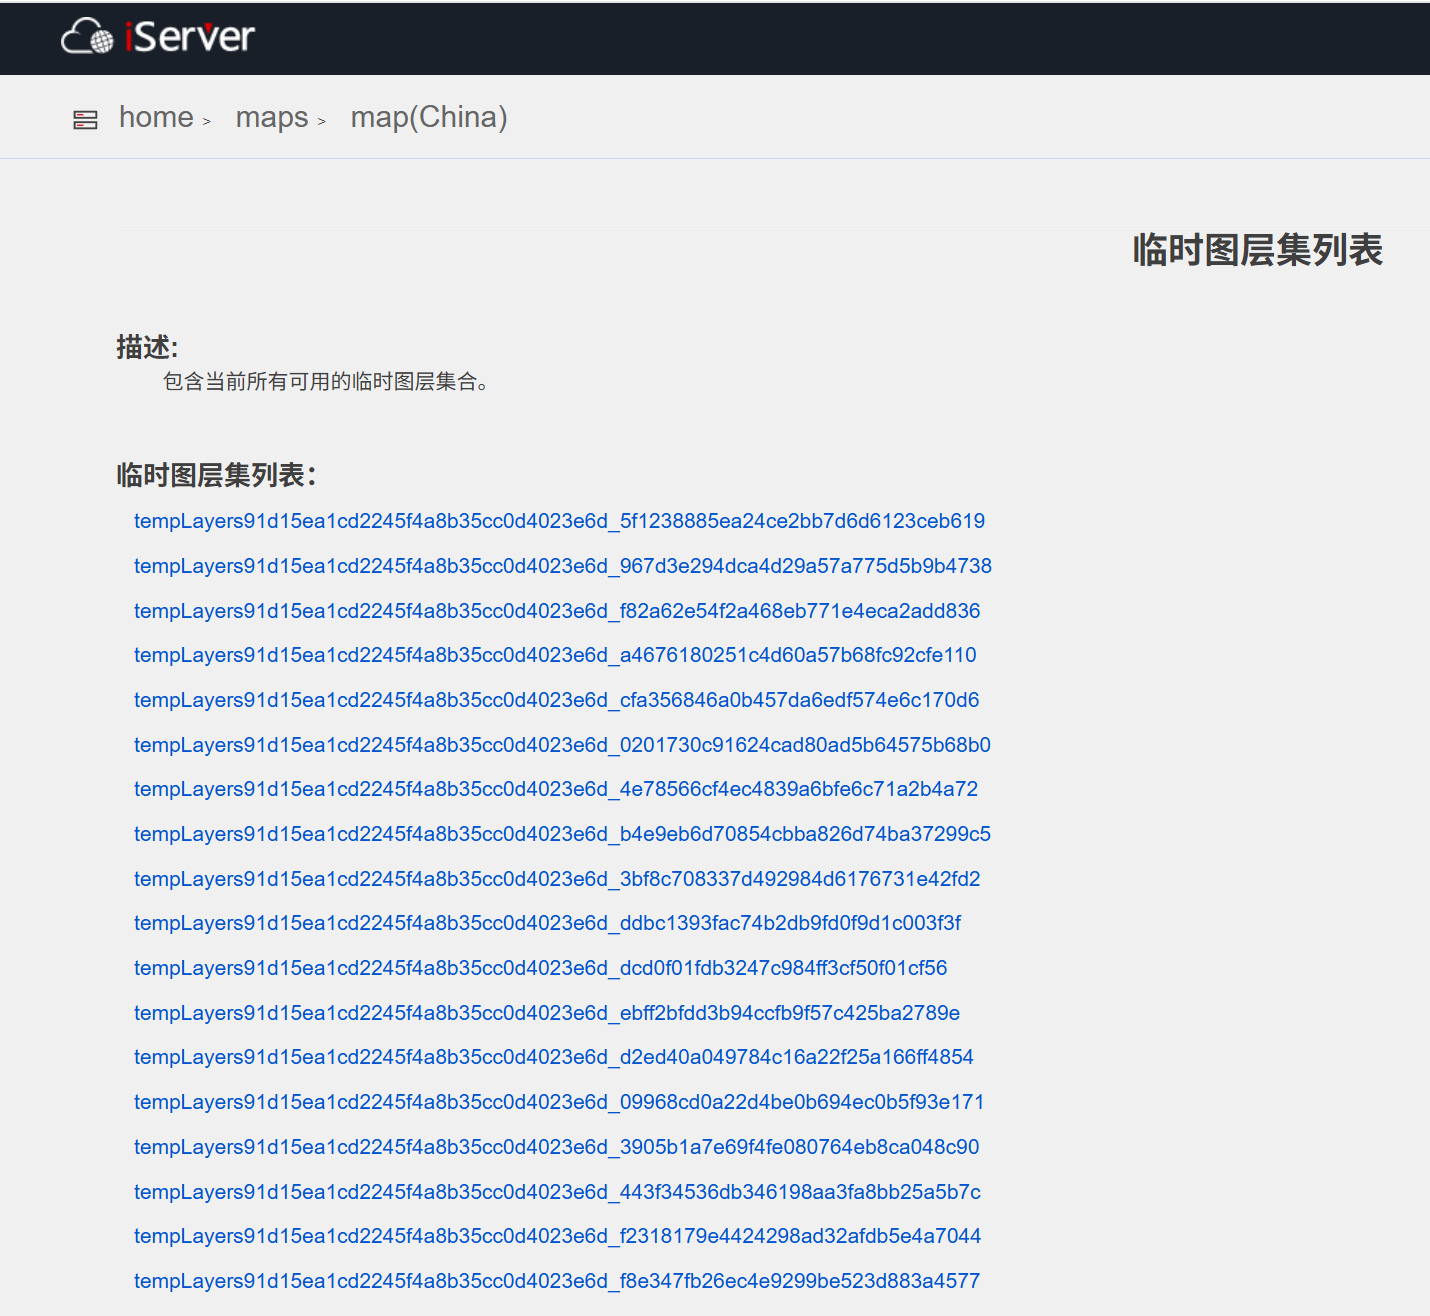Viewport: 1430px width, 1316px height.
Task: Open tempLayers link ending dcd0f01fdb3247c984ff3cf50f01cf56
Action: click(x=540, y=968)
